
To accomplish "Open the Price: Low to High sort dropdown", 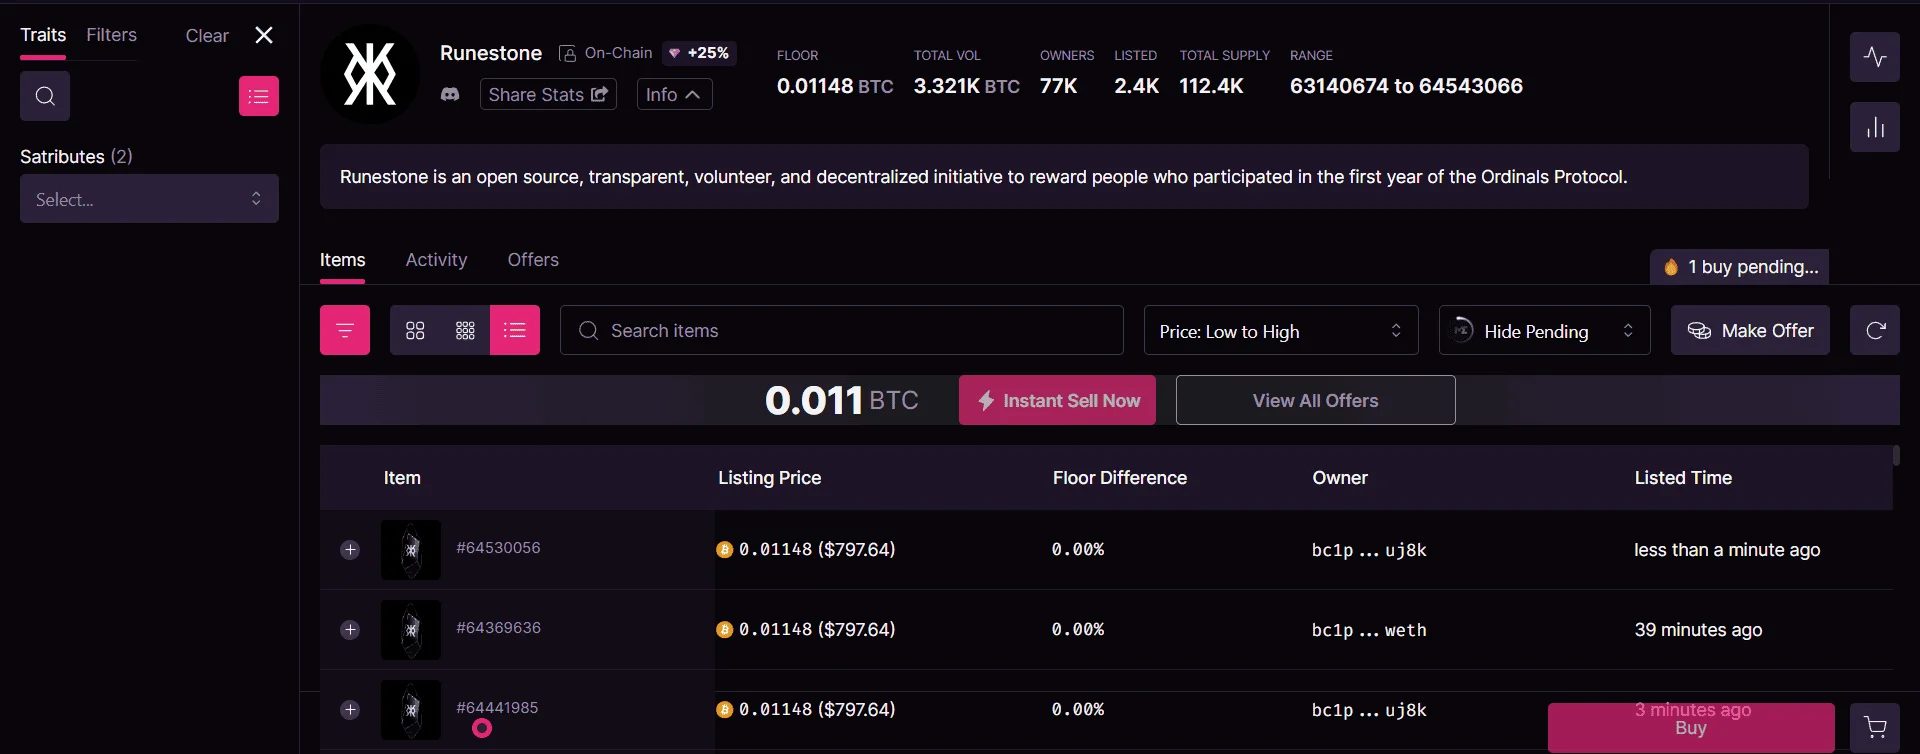I will [x=1281, y=330].
